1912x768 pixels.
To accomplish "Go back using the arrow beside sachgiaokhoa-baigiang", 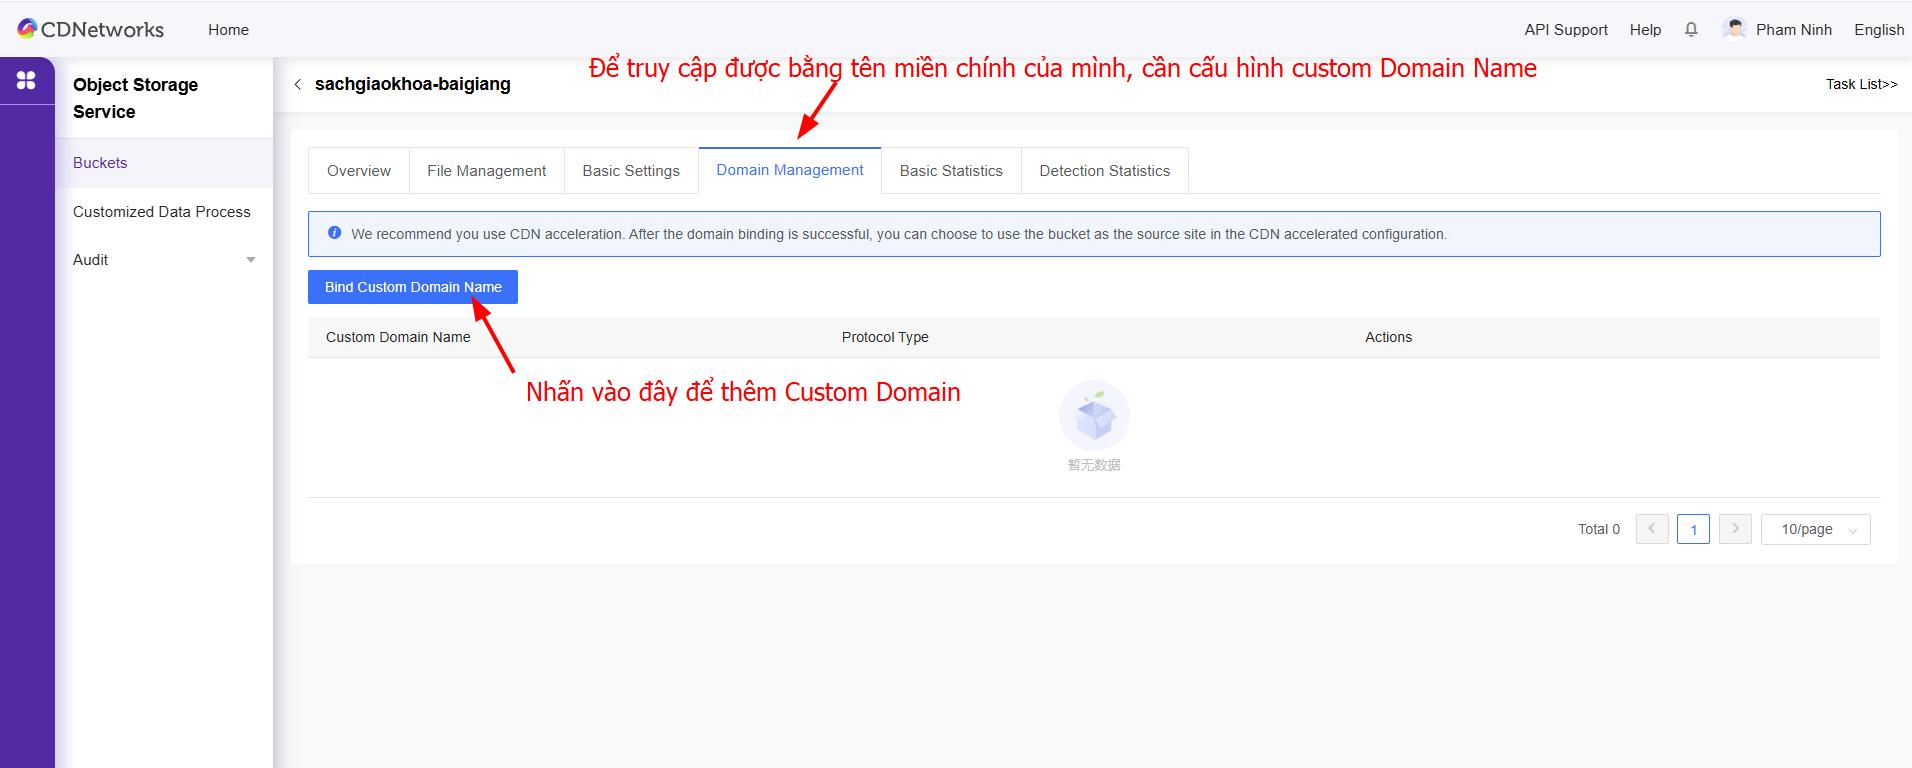I will coord(298,85).
